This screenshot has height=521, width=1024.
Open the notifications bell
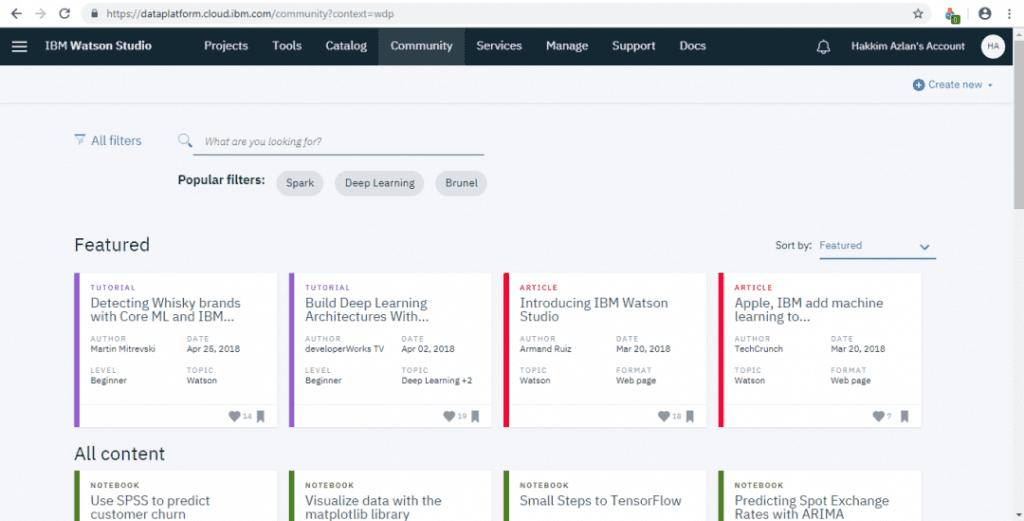824,46
